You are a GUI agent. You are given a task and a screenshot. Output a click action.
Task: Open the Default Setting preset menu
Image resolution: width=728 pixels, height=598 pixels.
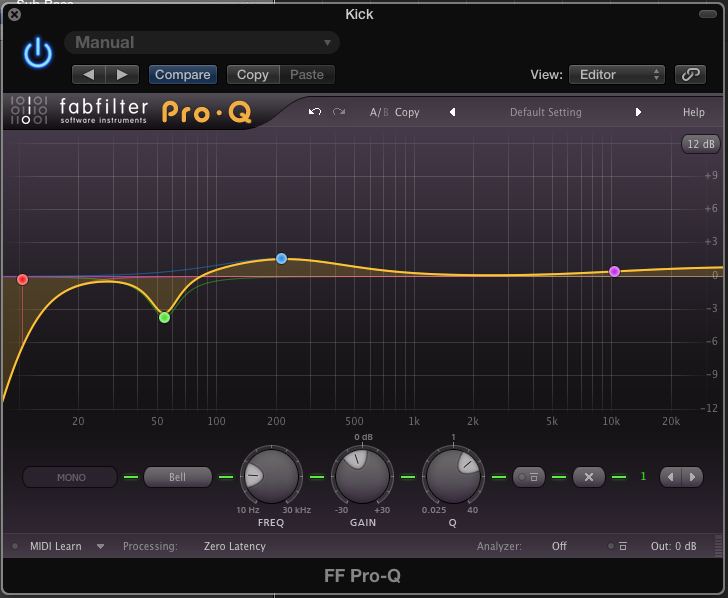[x=545, y=112]
